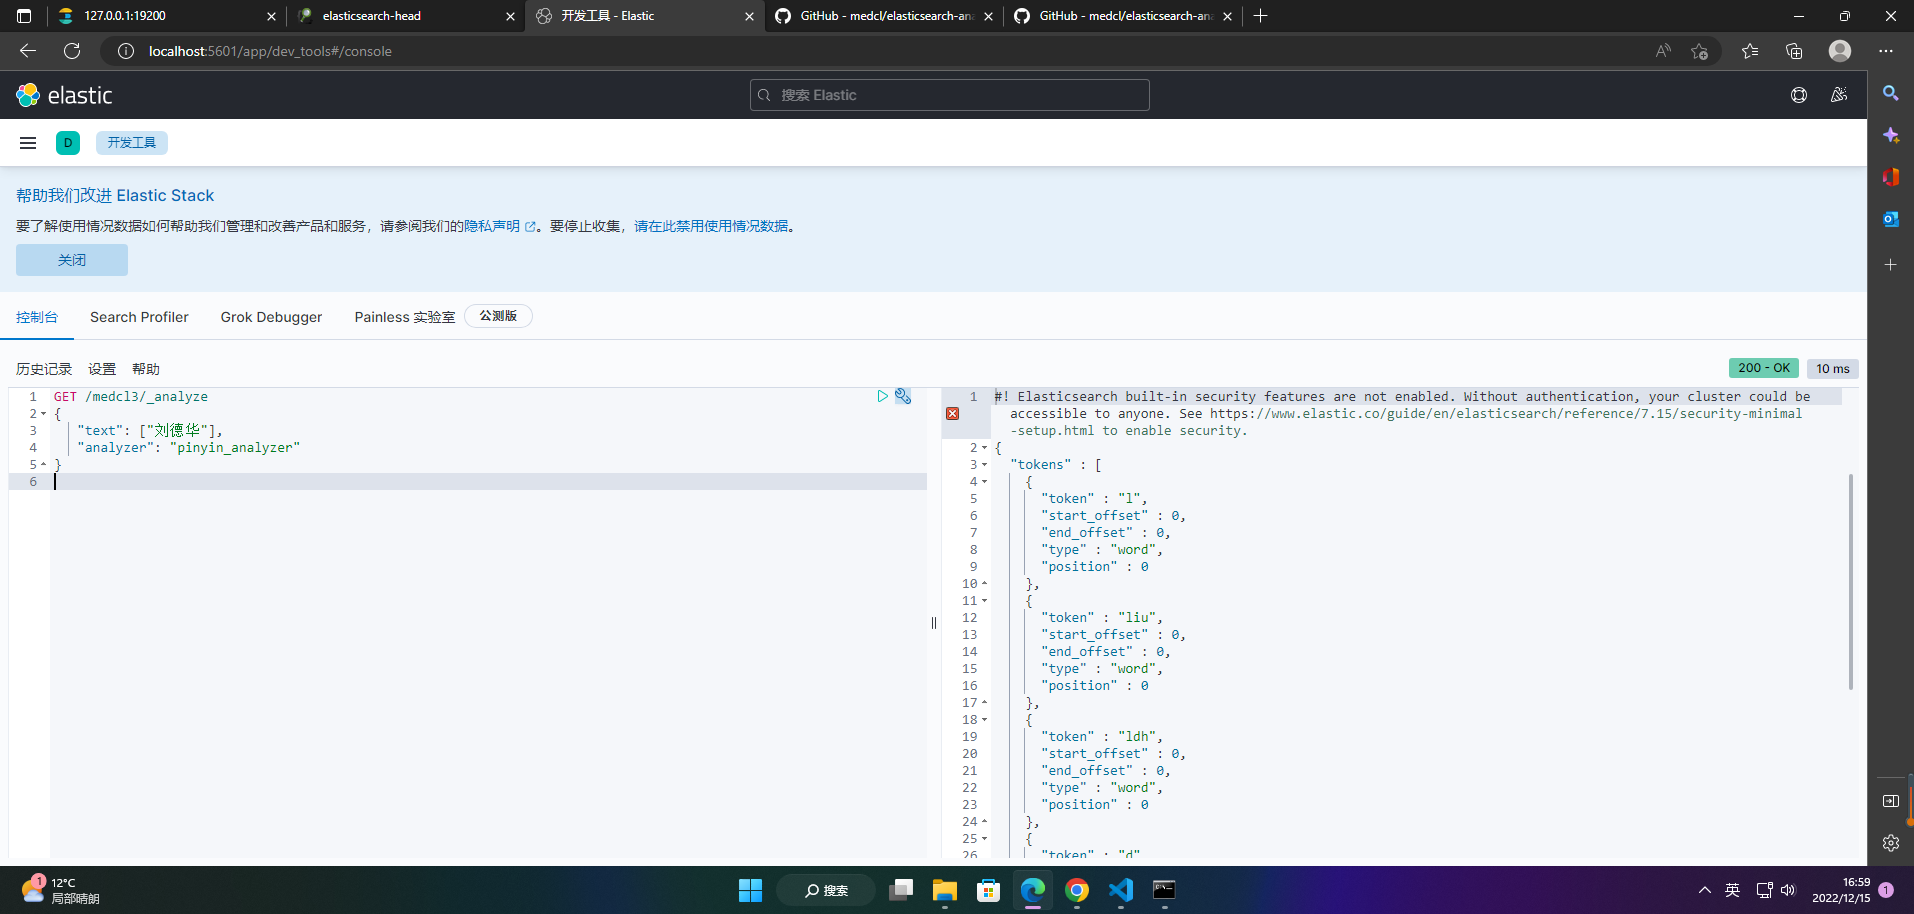Image resolution: width=1914 pixels, height=914 pixels.
Task: Dismiss the telemetry banner with 关闭
Action: coord(72,260)
